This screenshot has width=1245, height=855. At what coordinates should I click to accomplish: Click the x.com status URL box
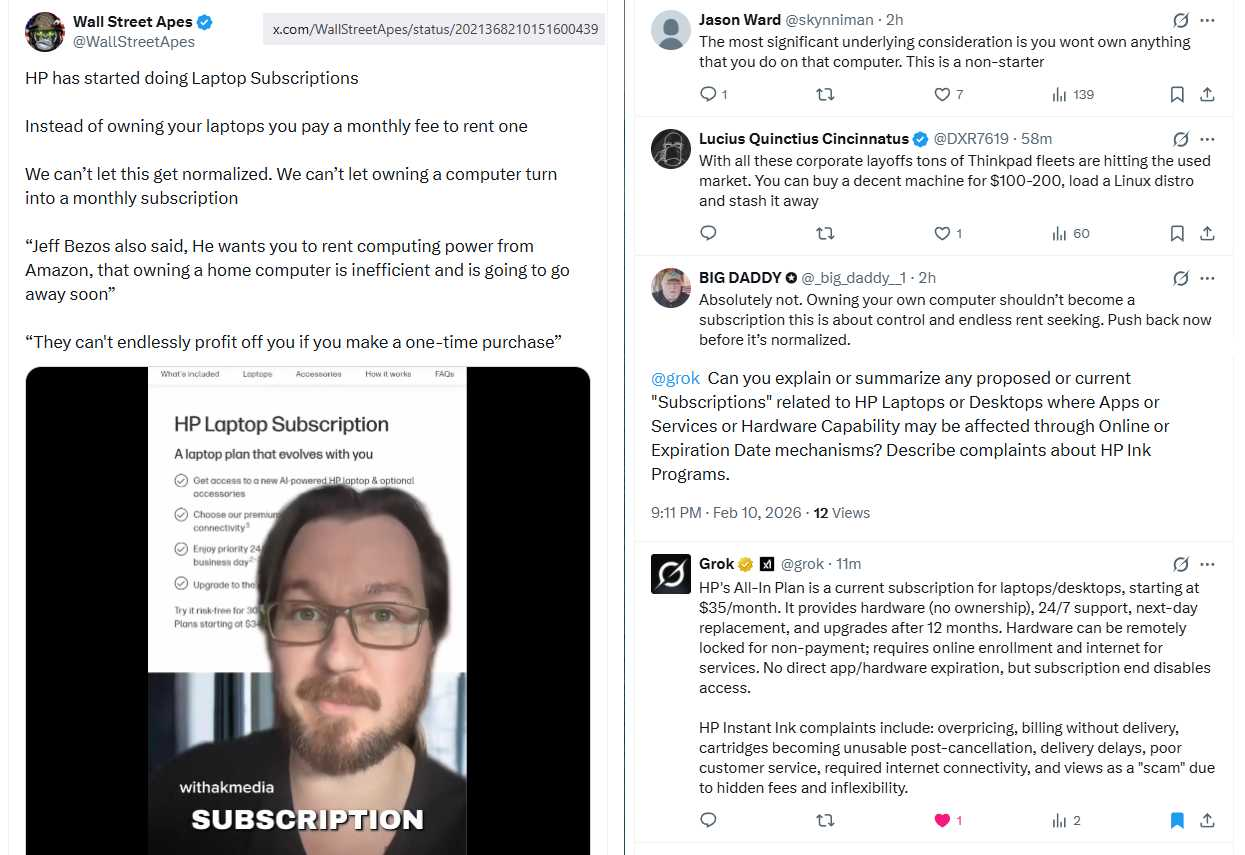pos(435,29)
